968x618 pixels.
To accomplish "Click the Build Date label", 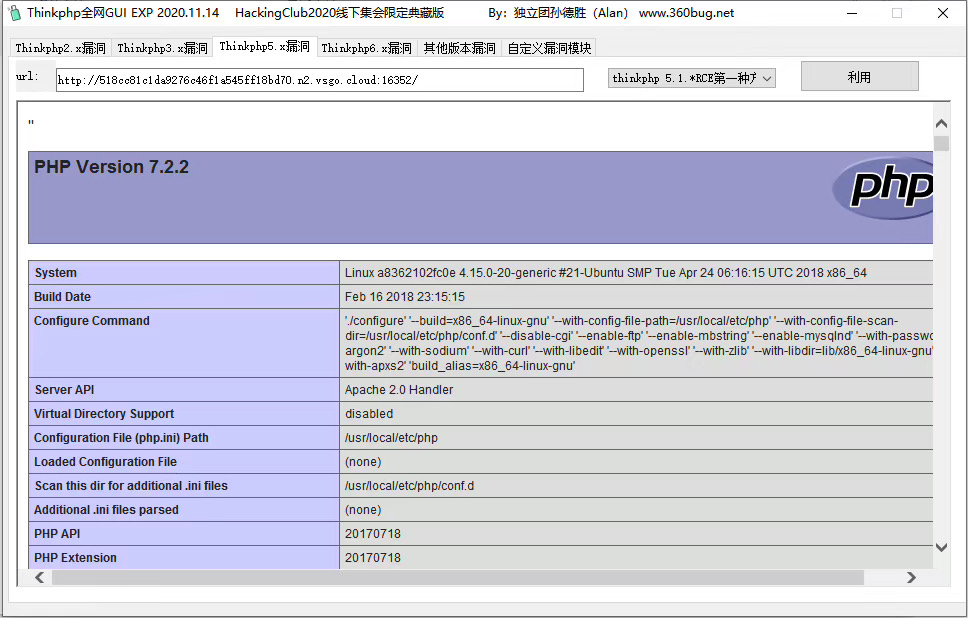I will pyautogui.click(x=62, y=297).
